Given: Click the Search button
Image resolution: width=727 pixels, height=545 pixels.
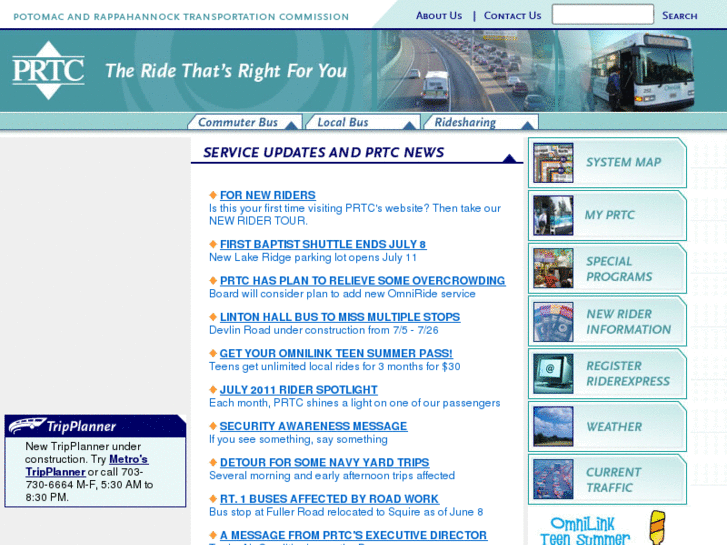Looking at the screenshot, I should (679, 15).
